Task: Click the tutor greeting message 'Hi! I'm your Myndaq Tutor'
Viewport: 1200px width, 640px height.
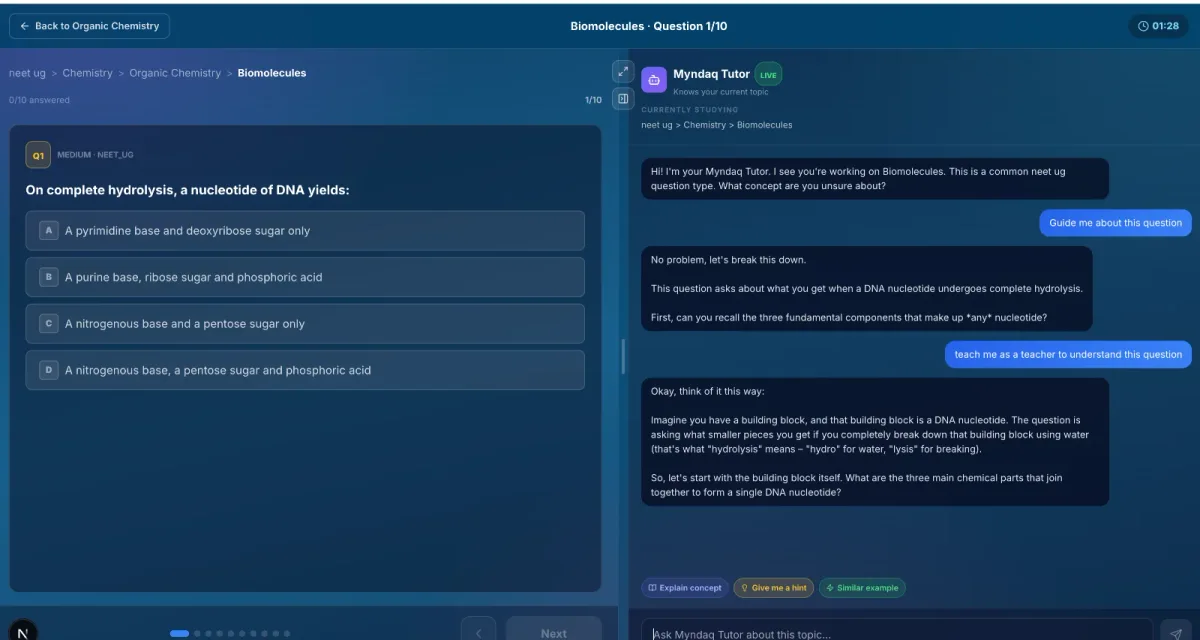Action: [x=875, y=179]
